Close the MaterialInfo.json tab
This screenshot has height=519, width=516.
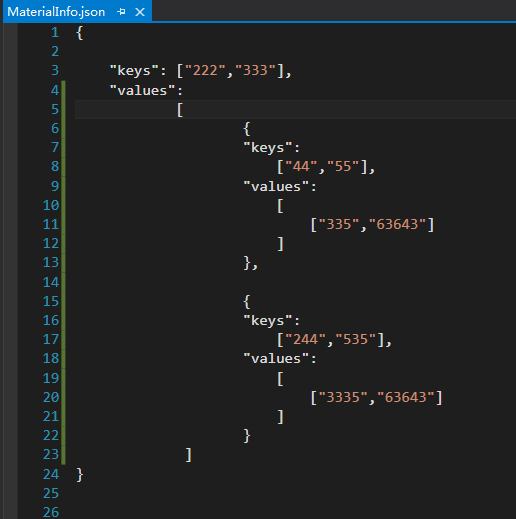point(140,12)
